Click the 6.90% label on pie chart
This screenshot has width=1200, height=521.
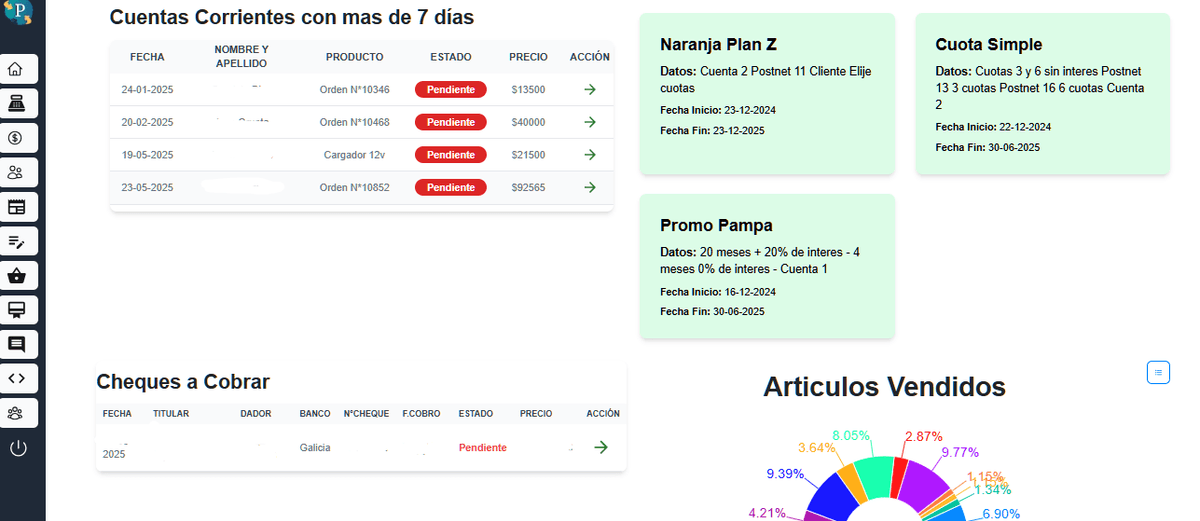1000,513
